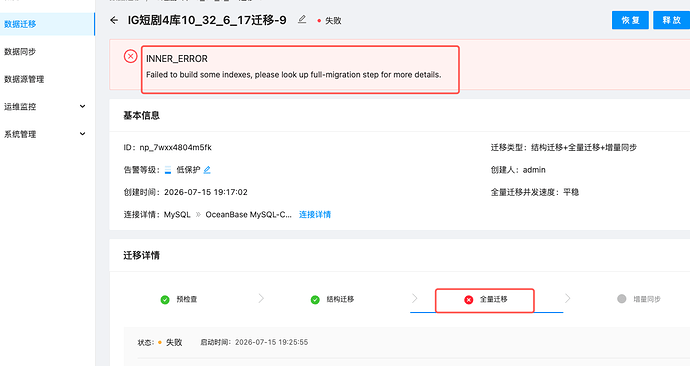This screenshot has width=690, height=366.
Task: Click the 启动时间 2026-07-15 19:25:55 text
Action: (x=254, y=342)
